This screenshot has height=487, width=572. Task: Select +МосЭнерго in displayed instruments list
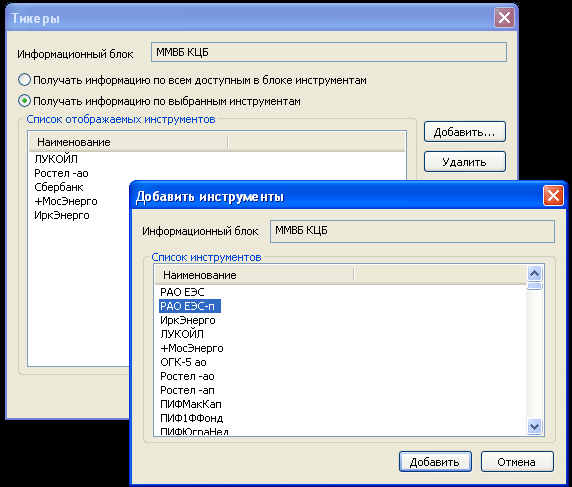point(66,201)
